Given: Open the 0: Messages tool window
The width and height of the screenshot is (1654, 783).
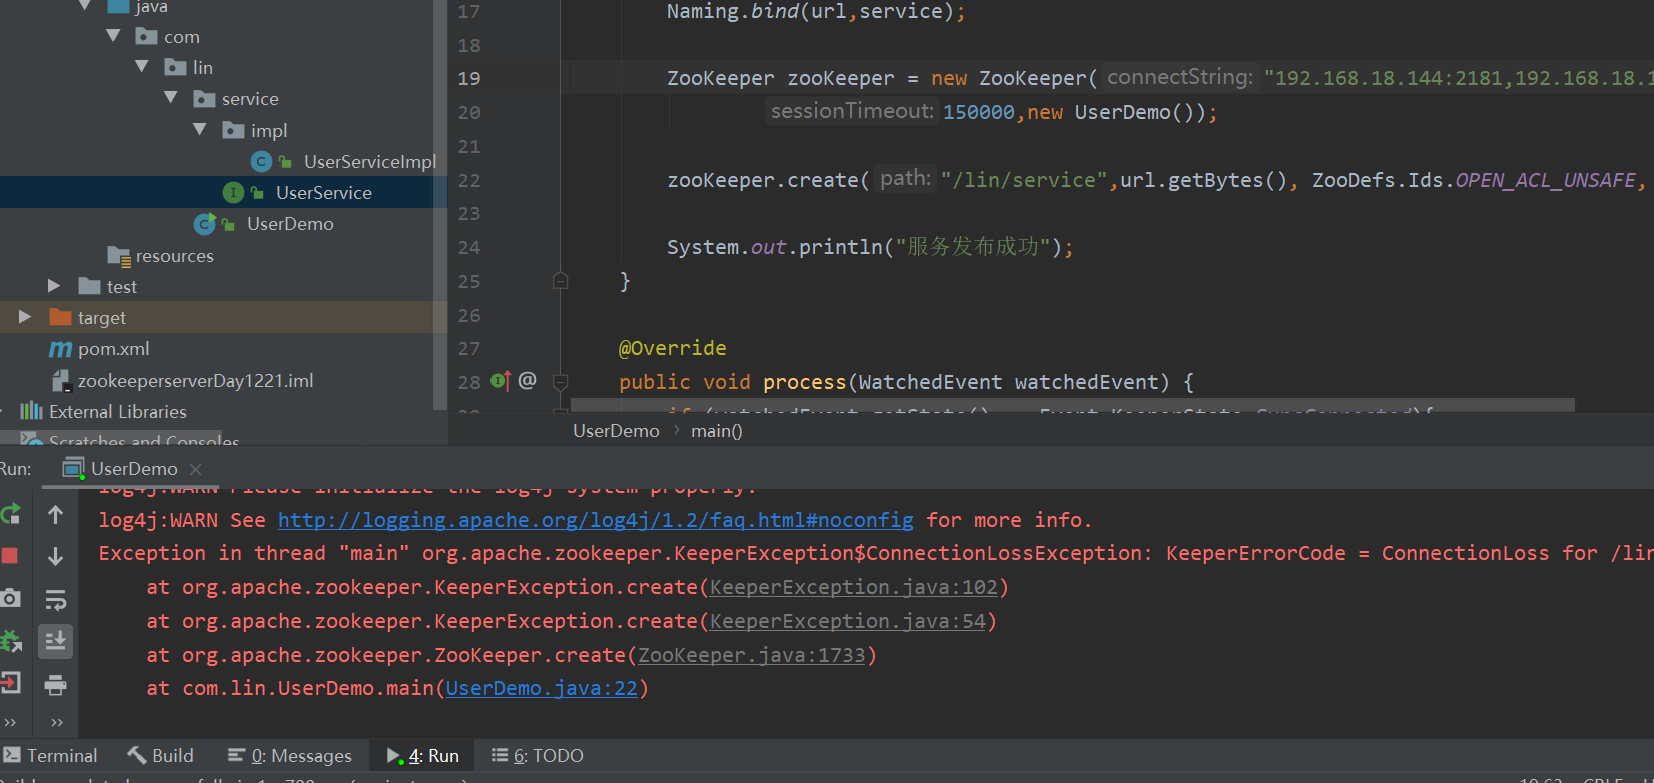Looking at the screenshot, I should click(290, 756).
